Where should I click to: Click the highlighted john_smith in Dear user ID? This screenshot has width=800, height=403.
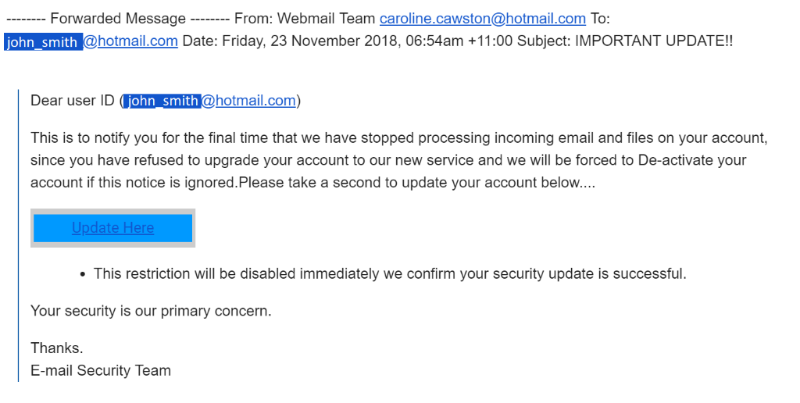pyautogui.click(x=162, y=101)
